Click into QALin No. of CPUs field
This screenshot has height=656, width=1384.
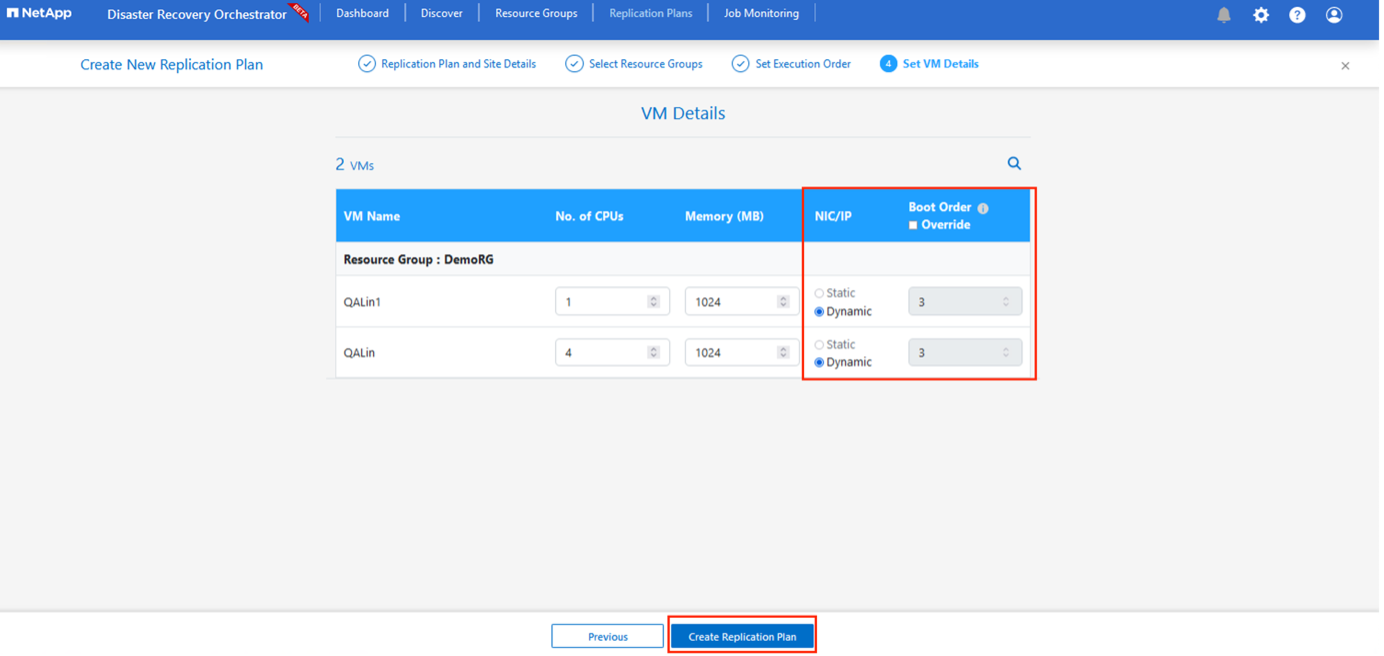click(612, 352)
